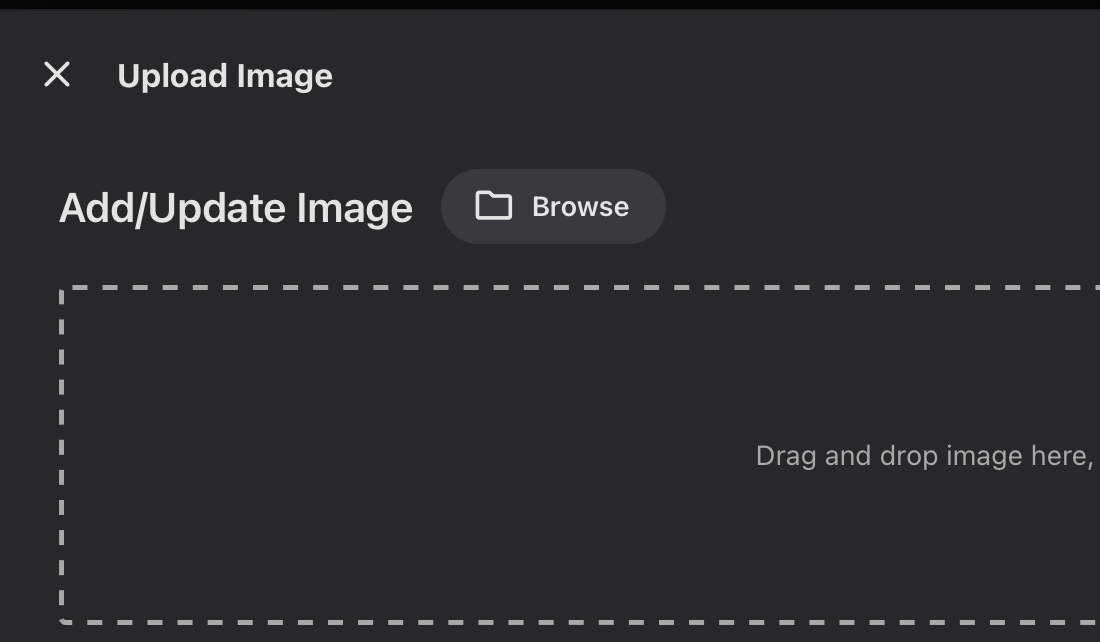Screen dimensions: 1100x642
Task: Click the "Add/Update Image" heading
Action: (236, 208)
